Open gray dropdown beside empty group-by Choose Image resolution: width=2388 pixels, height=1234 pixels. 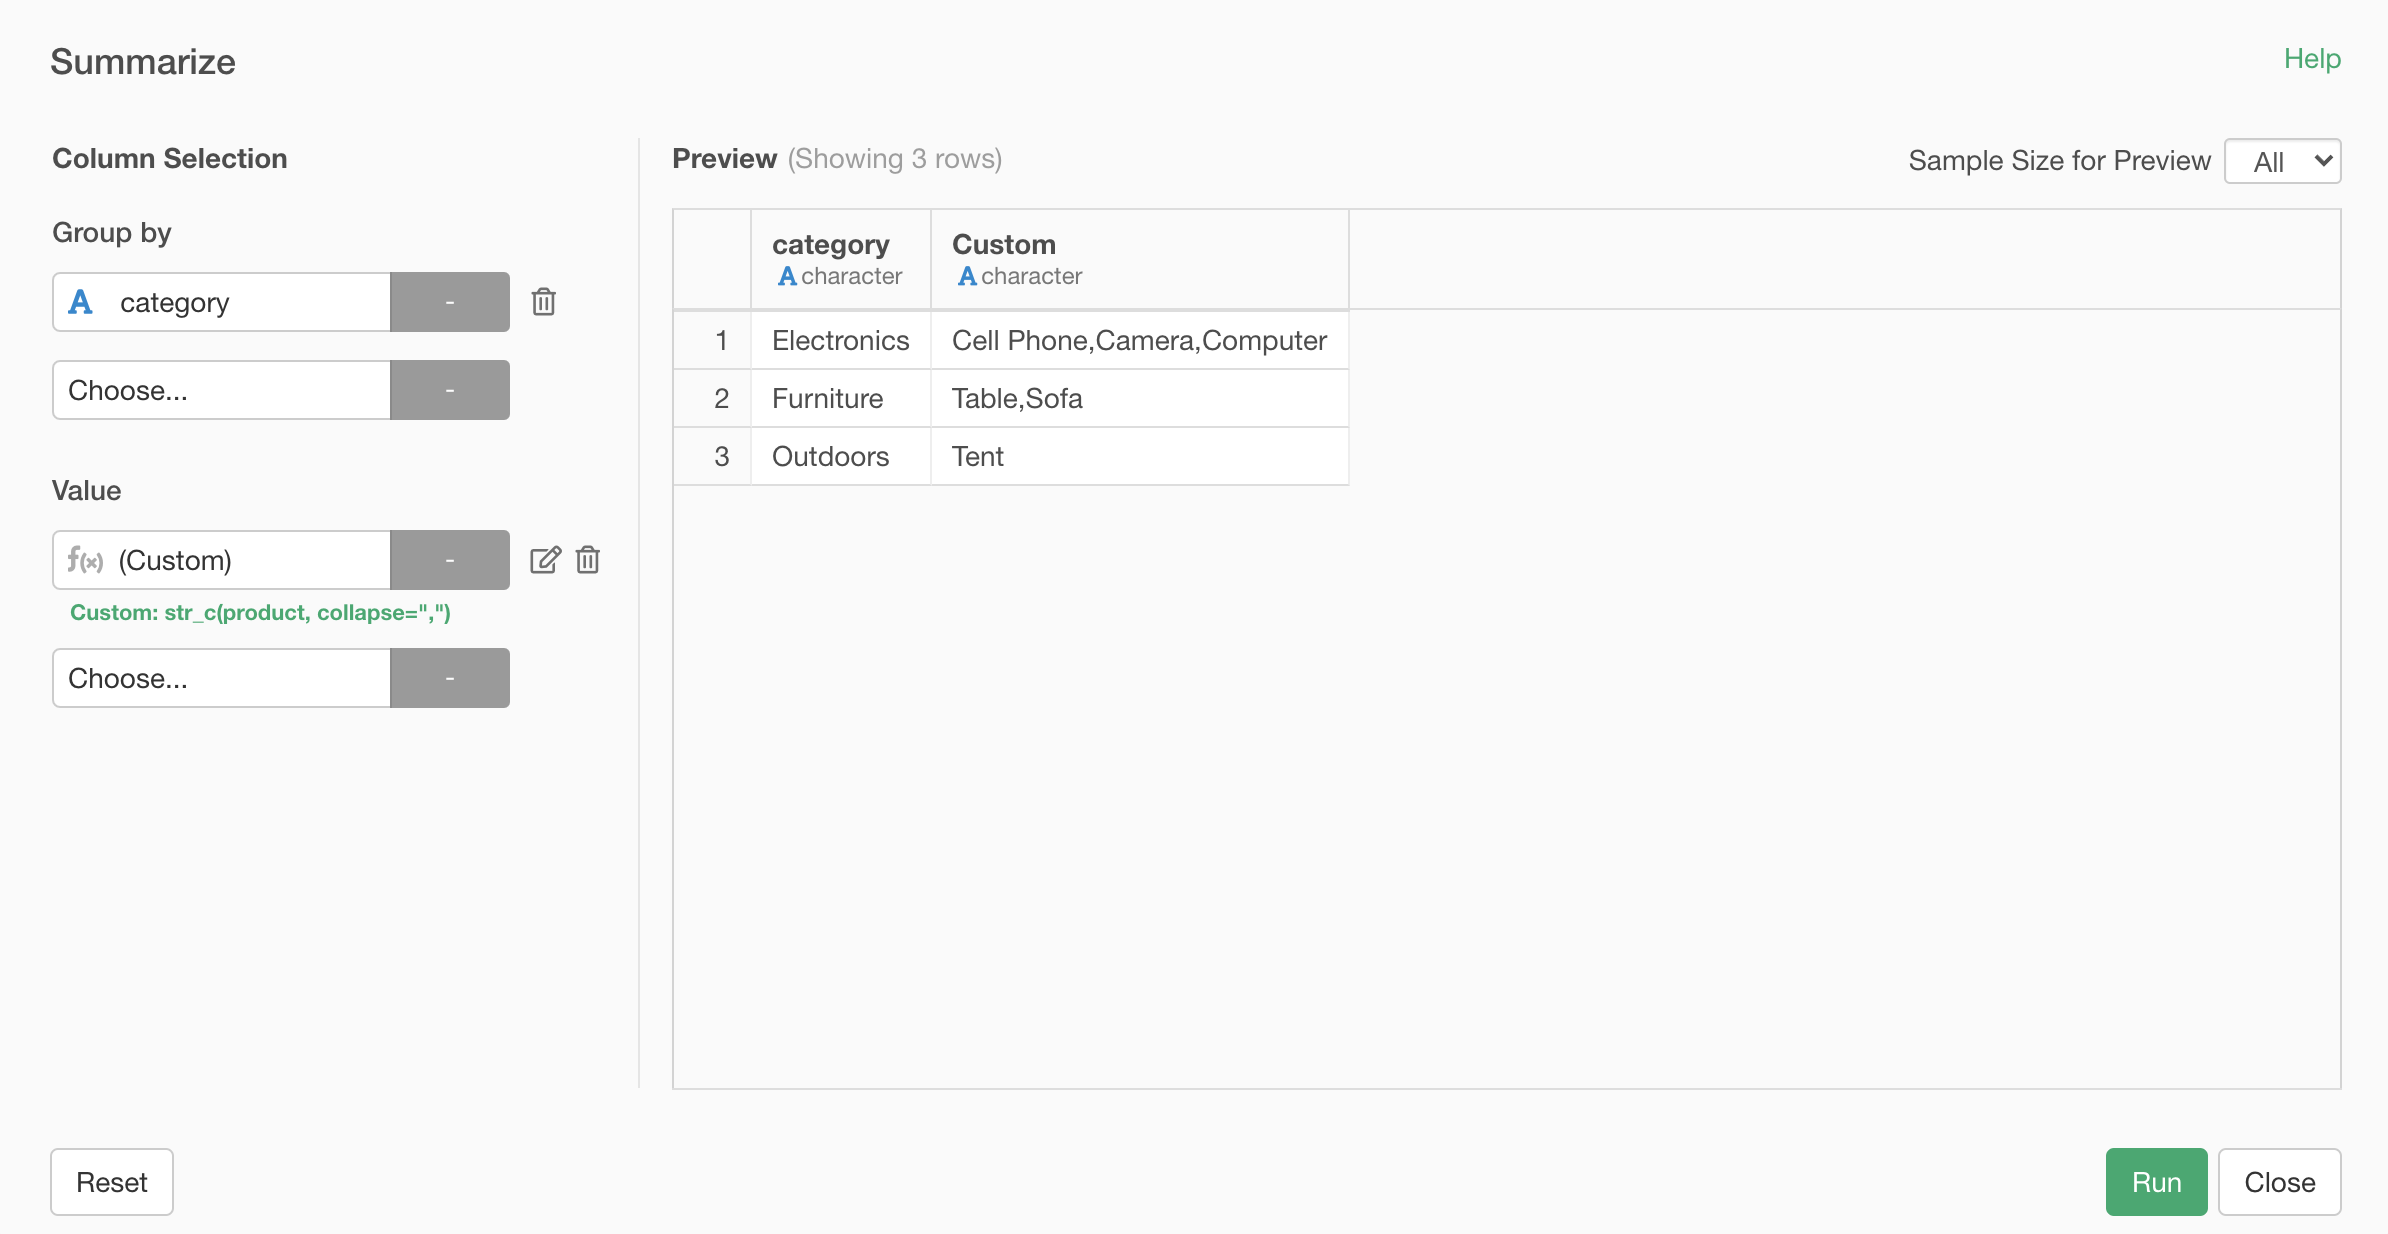point(450,390)
